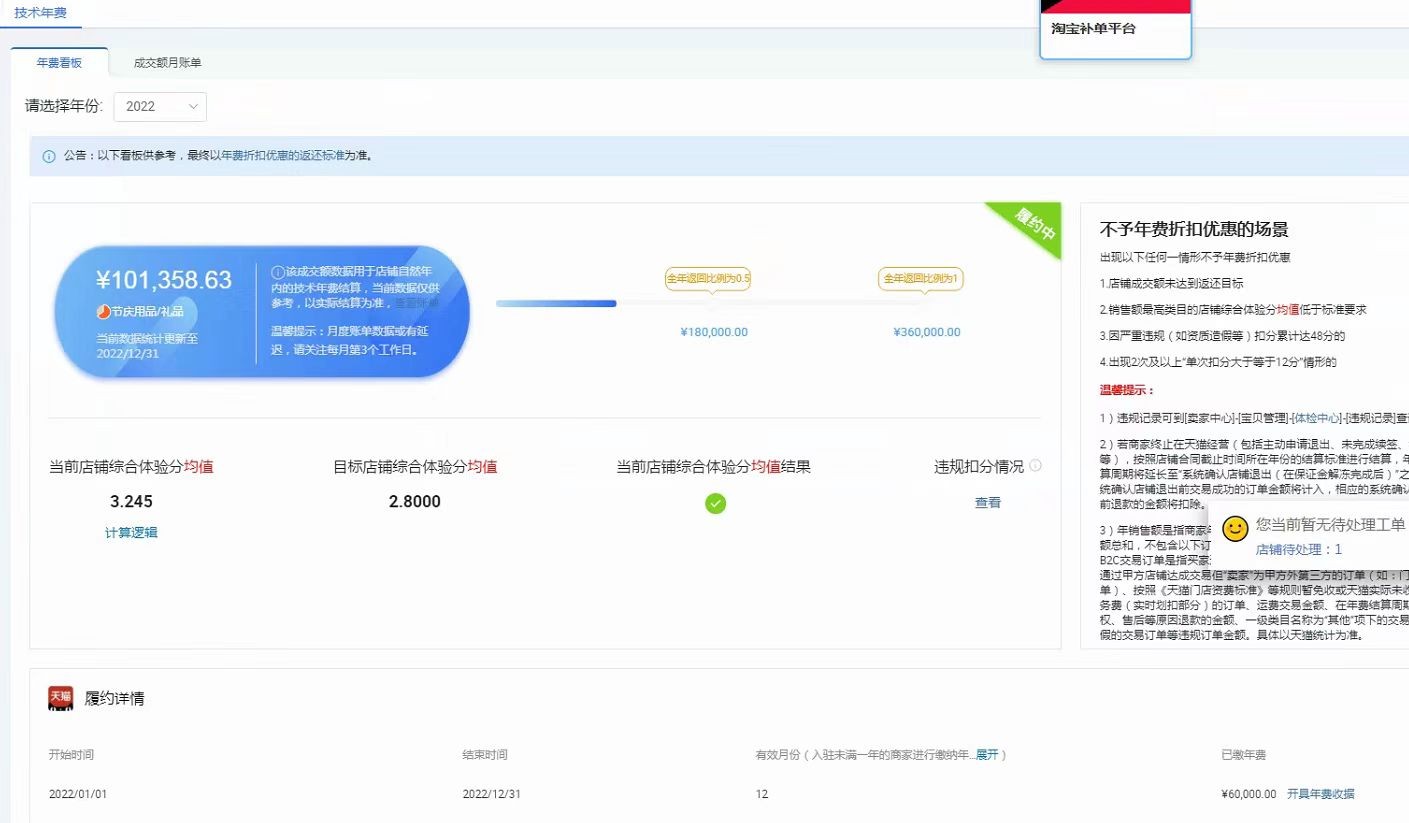Click the 全年返回比例为0.5 milestone label

click(x=708, y=278)
